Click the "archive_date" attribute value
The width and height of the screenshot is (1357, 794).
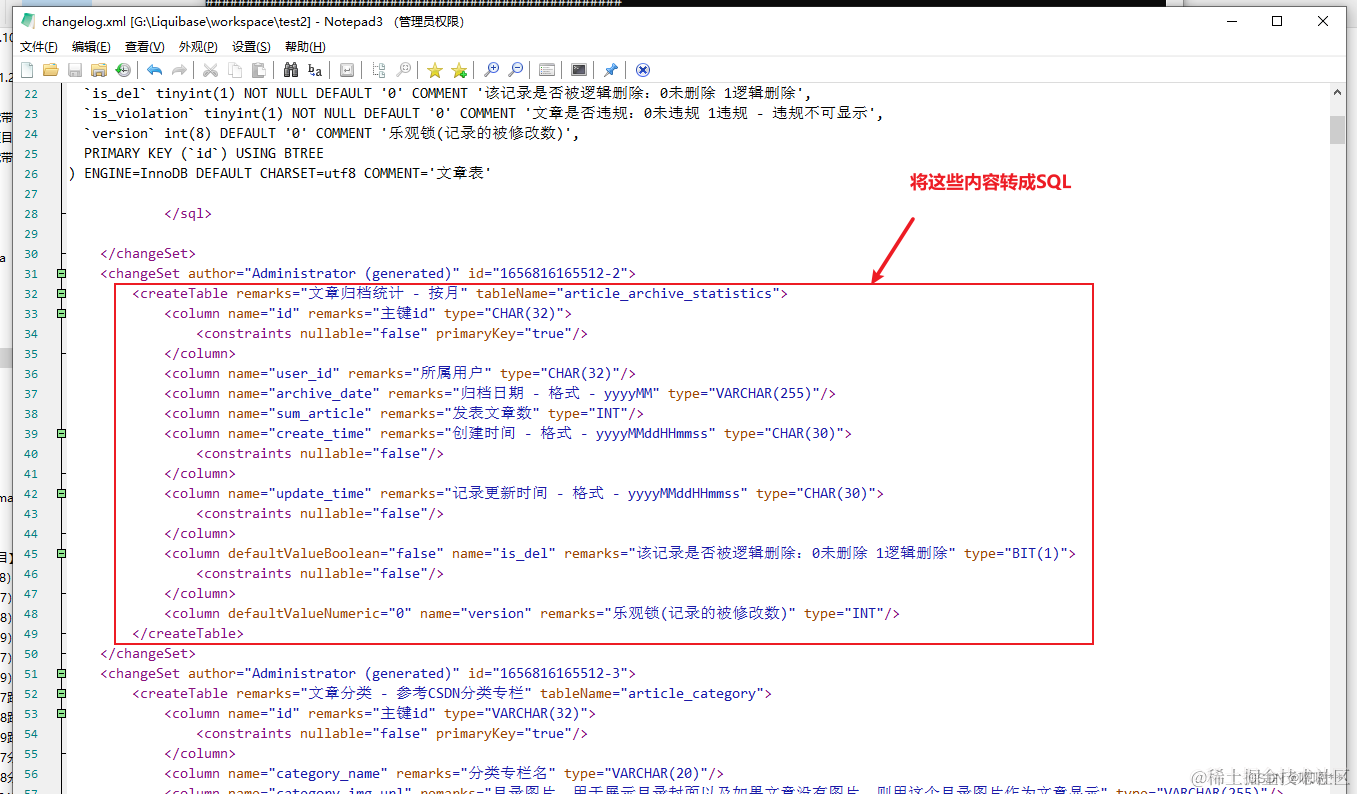[323, 393]
